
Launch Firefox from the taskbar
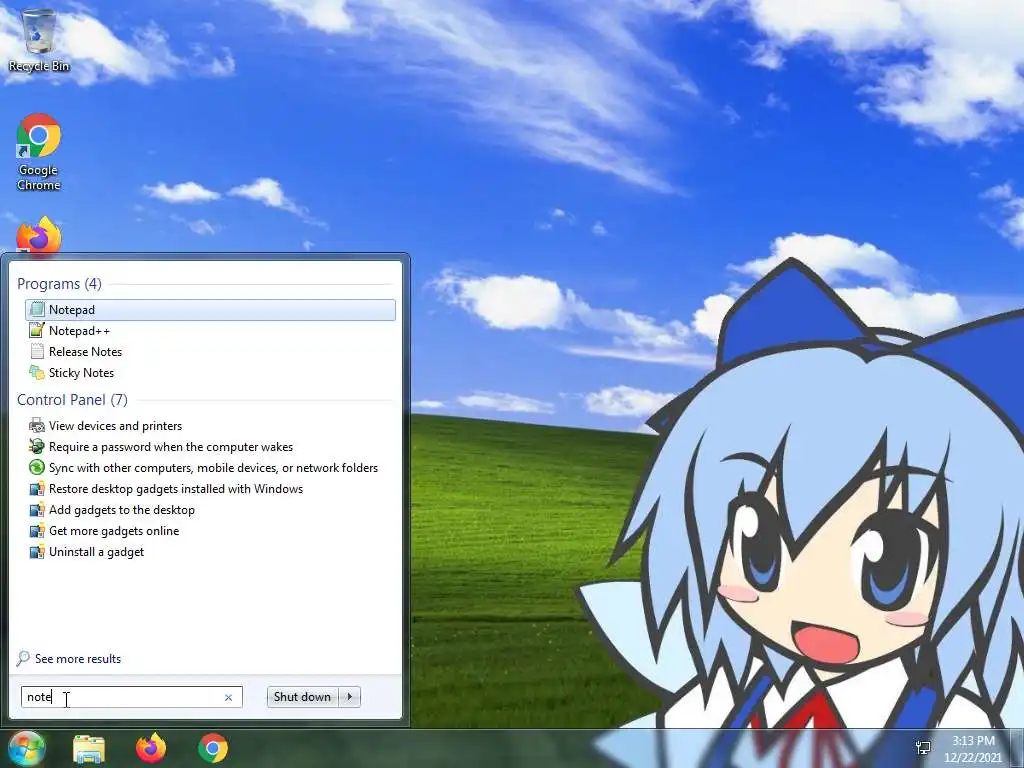[151, 748]
